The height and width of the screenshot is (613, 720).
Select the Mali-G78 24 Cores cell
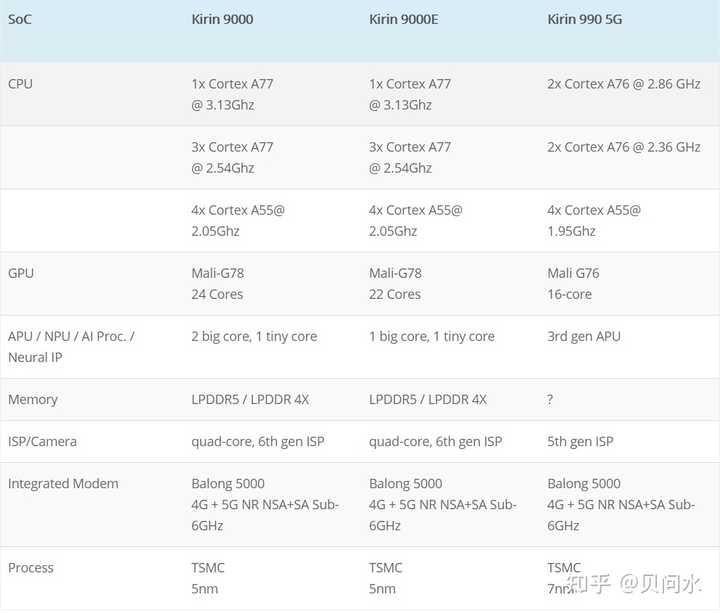(218, 284)
